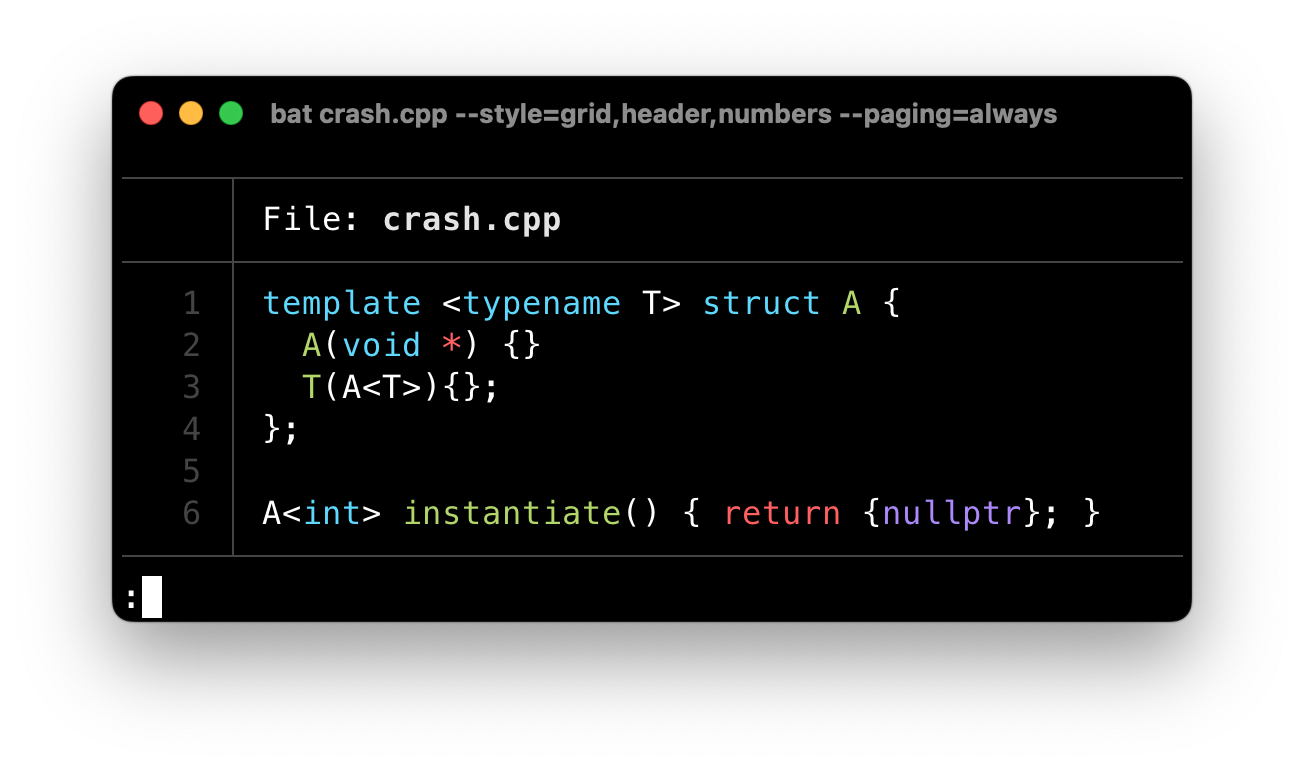The width and height of the screenshot is (1304, 770).
Task: Click line number 5 in gutter
Action: click(x=192, y=471)
